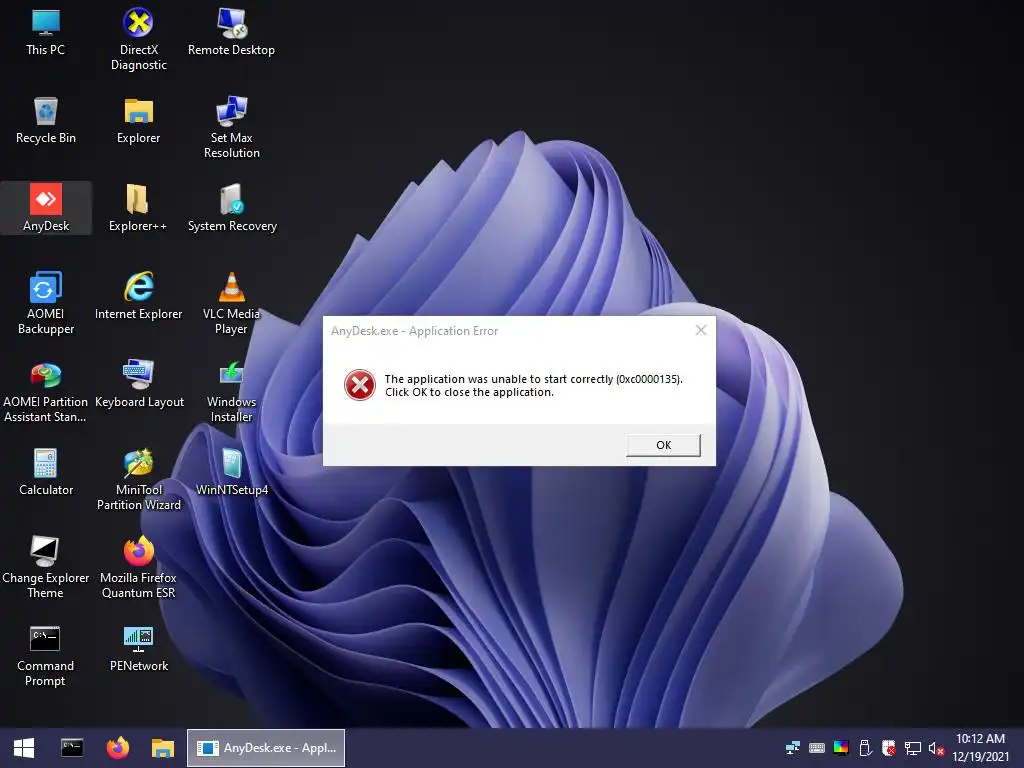Open File Explorer from the taskbar

click(x=163, y=748)
